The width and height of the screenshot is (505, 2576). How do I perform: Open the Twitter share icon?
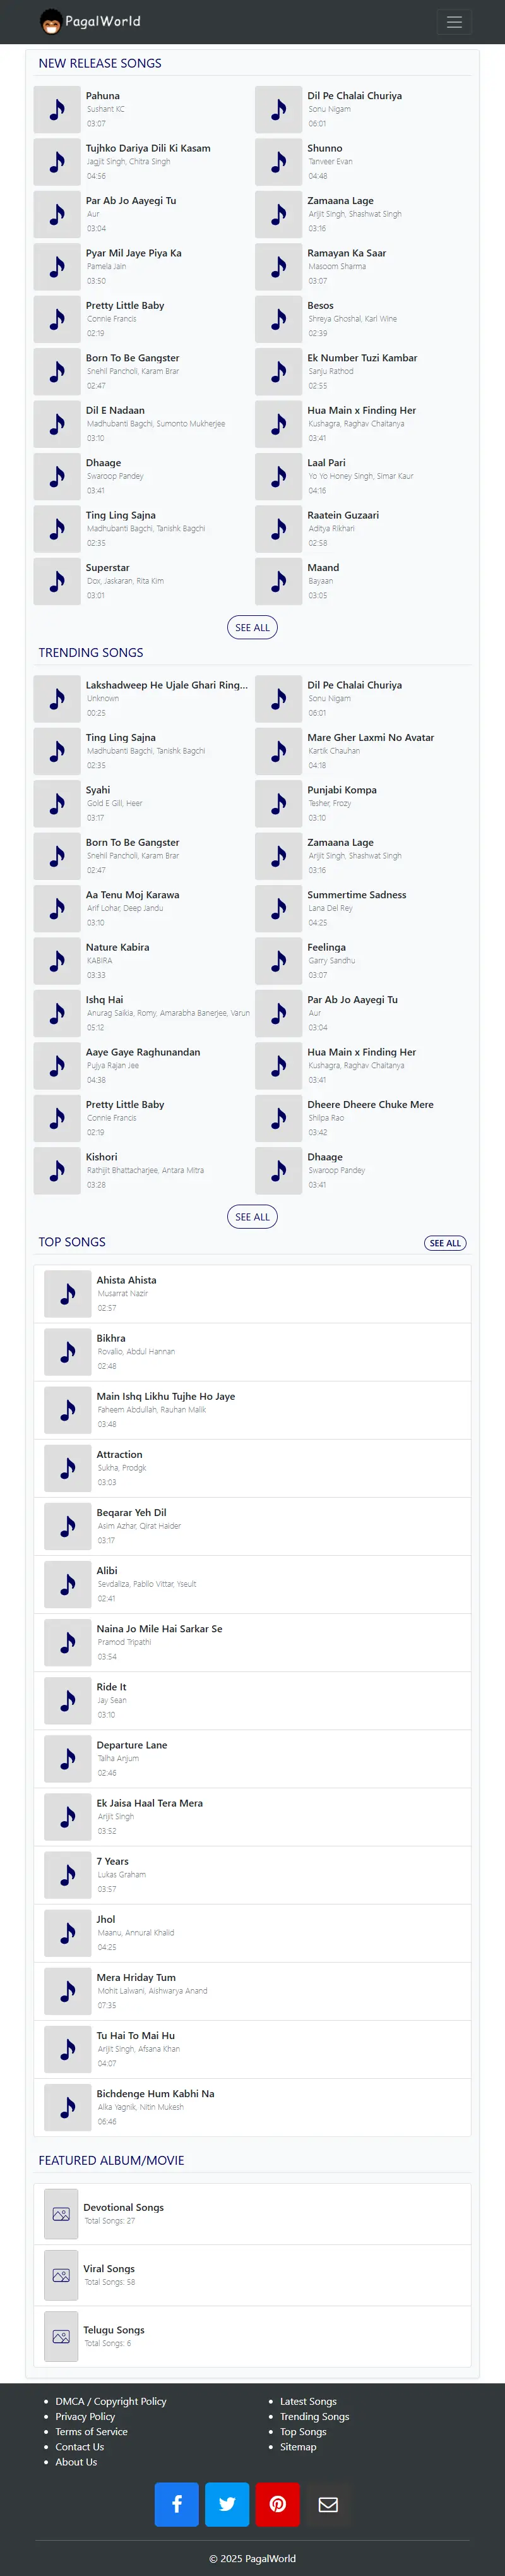coord(227,2504)
